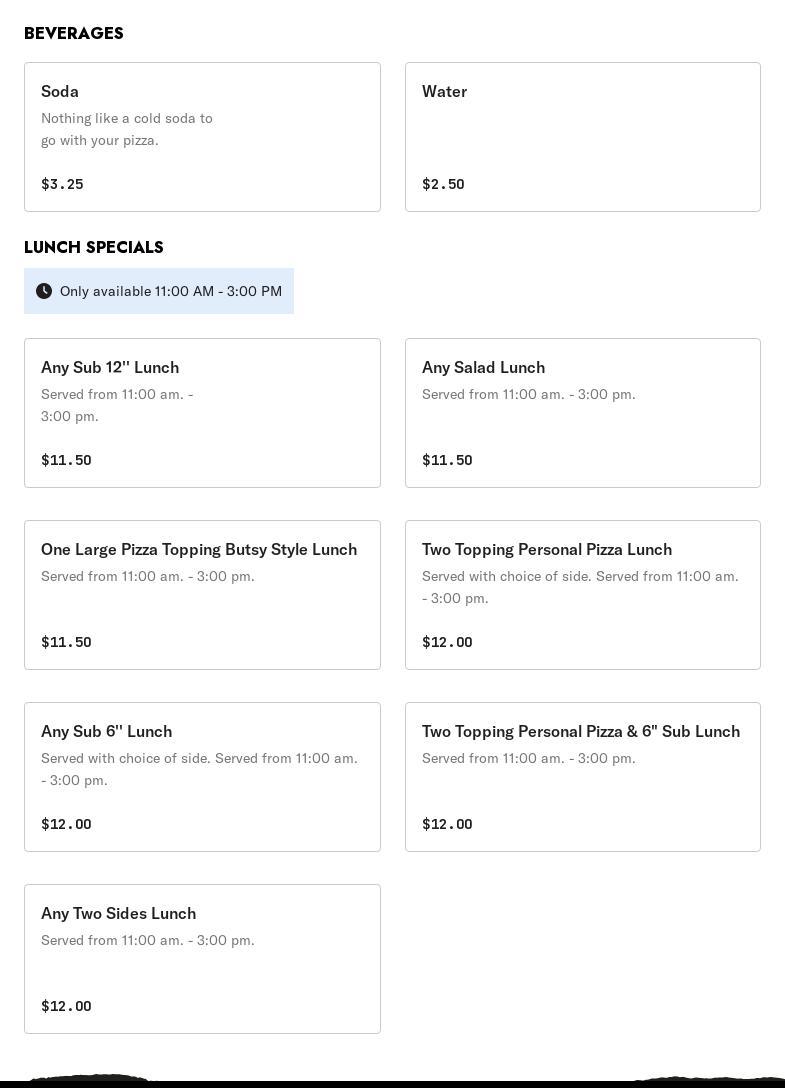Click the Any Salad Lunch $11.50 price

click(447, 460)
